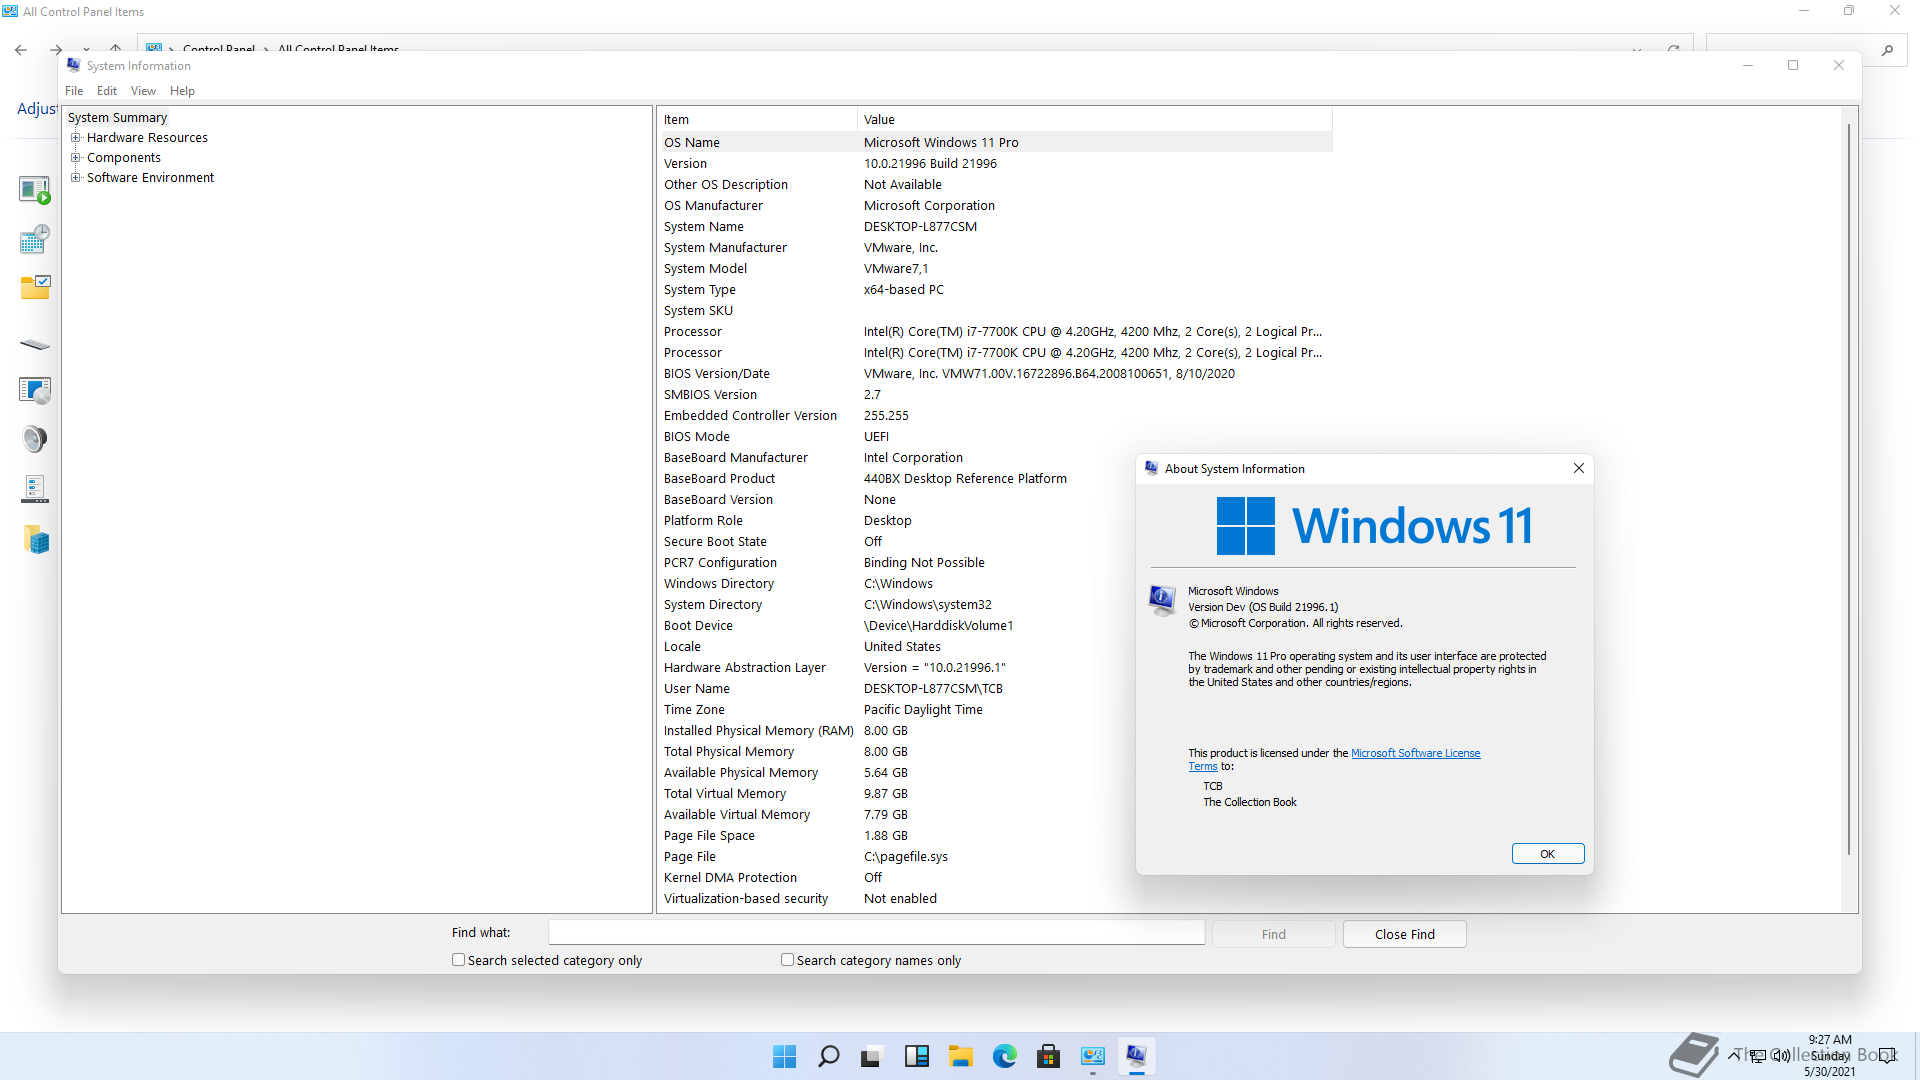
Task: Click the C:\pagefile.sys value
Action: click(906, 857)
